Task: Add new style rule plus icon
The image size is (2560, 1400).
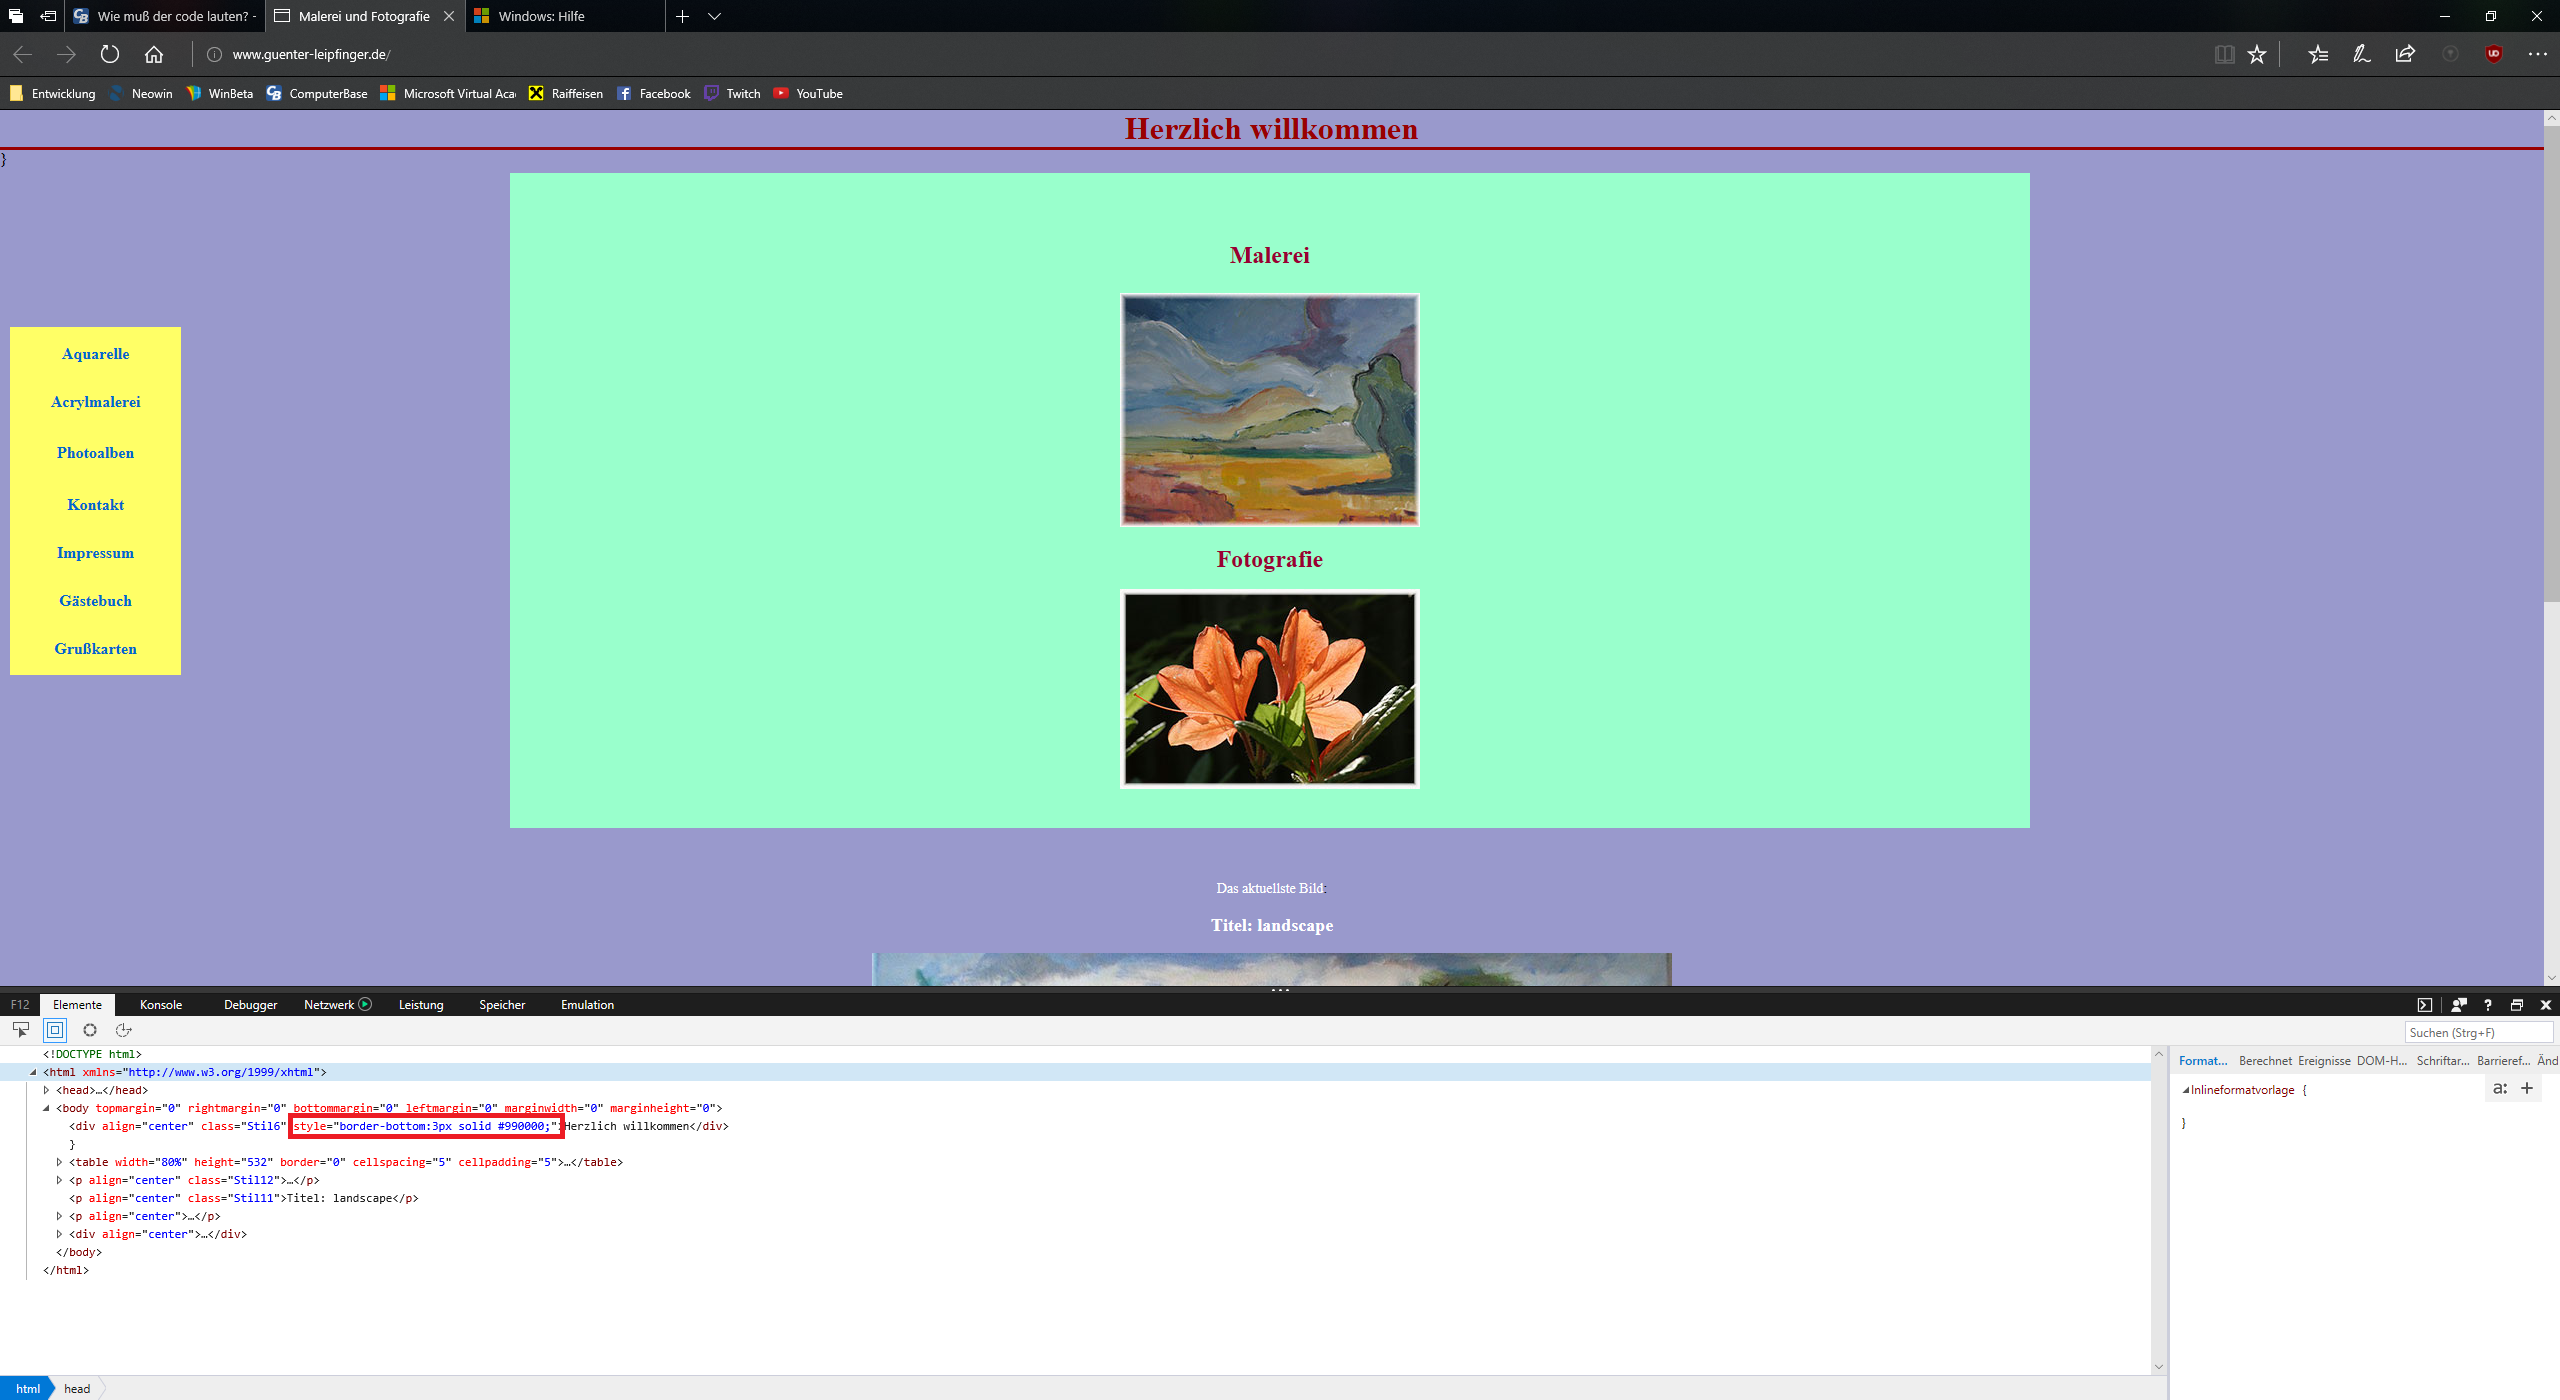Action: click(x=2527, y=1088)
